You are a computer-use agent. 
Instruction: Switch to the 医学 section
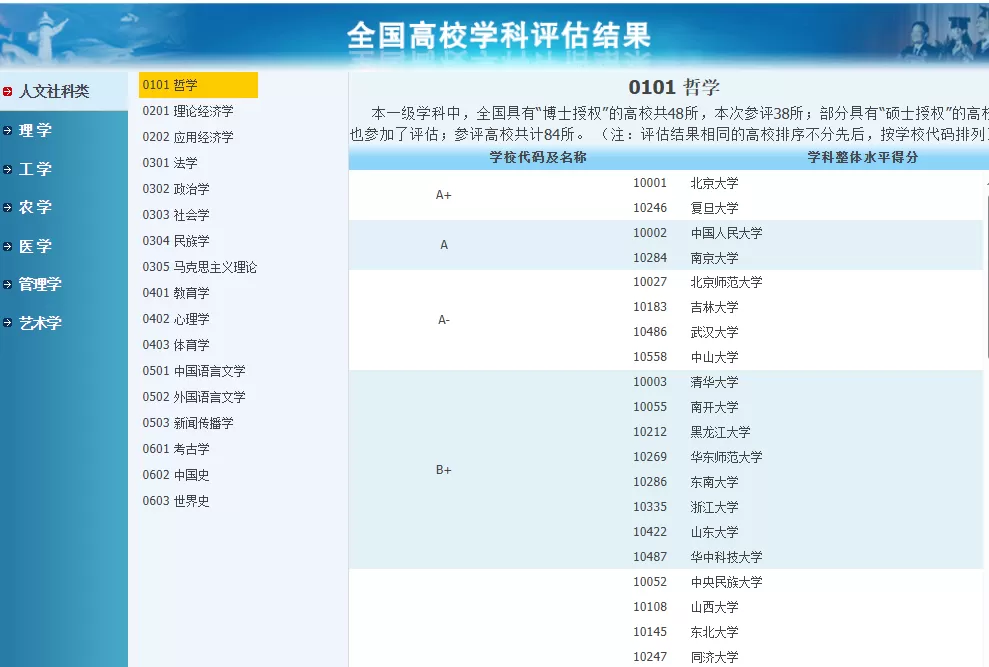tap(35, 246)
